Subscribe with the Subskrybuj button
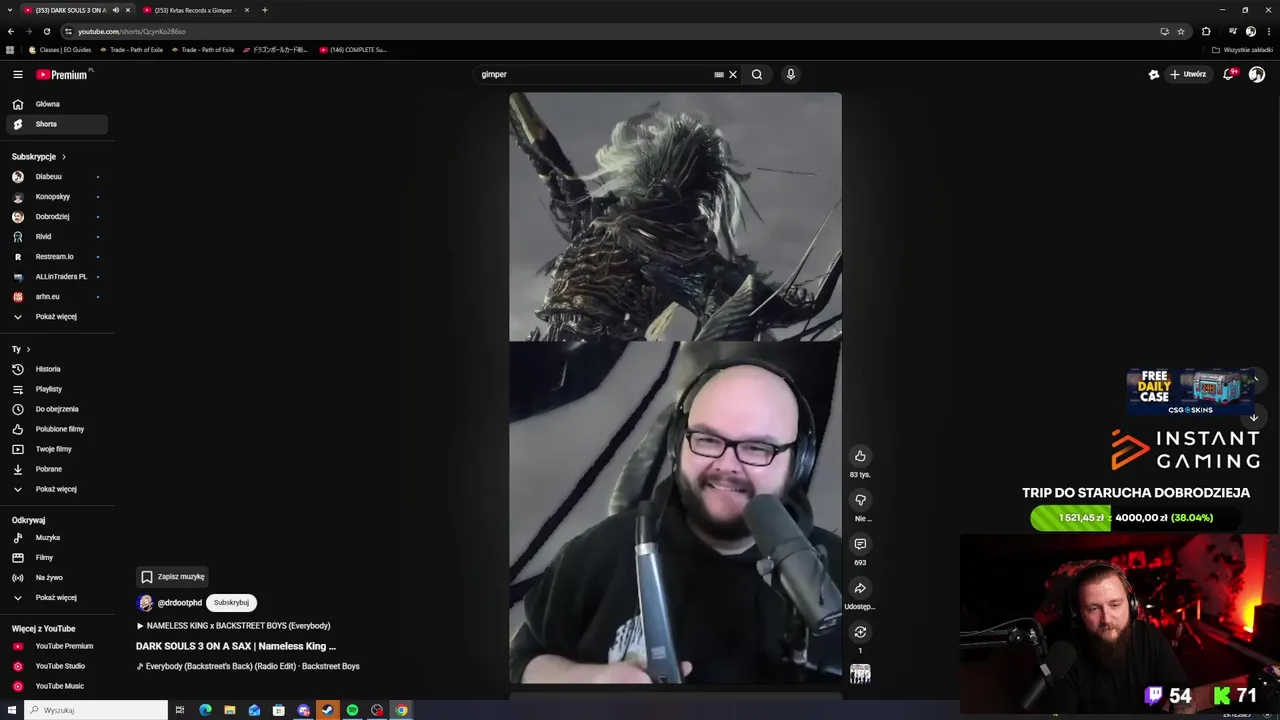Image resolution: width=1280 pixels, height=720 pixels. tap(231, 603)
